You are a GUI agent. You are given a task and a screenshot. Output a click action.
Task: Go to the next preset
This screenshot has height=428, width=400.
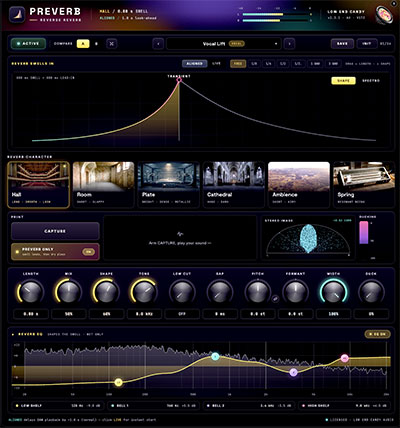pyautogui.click(x=289, y=44)
